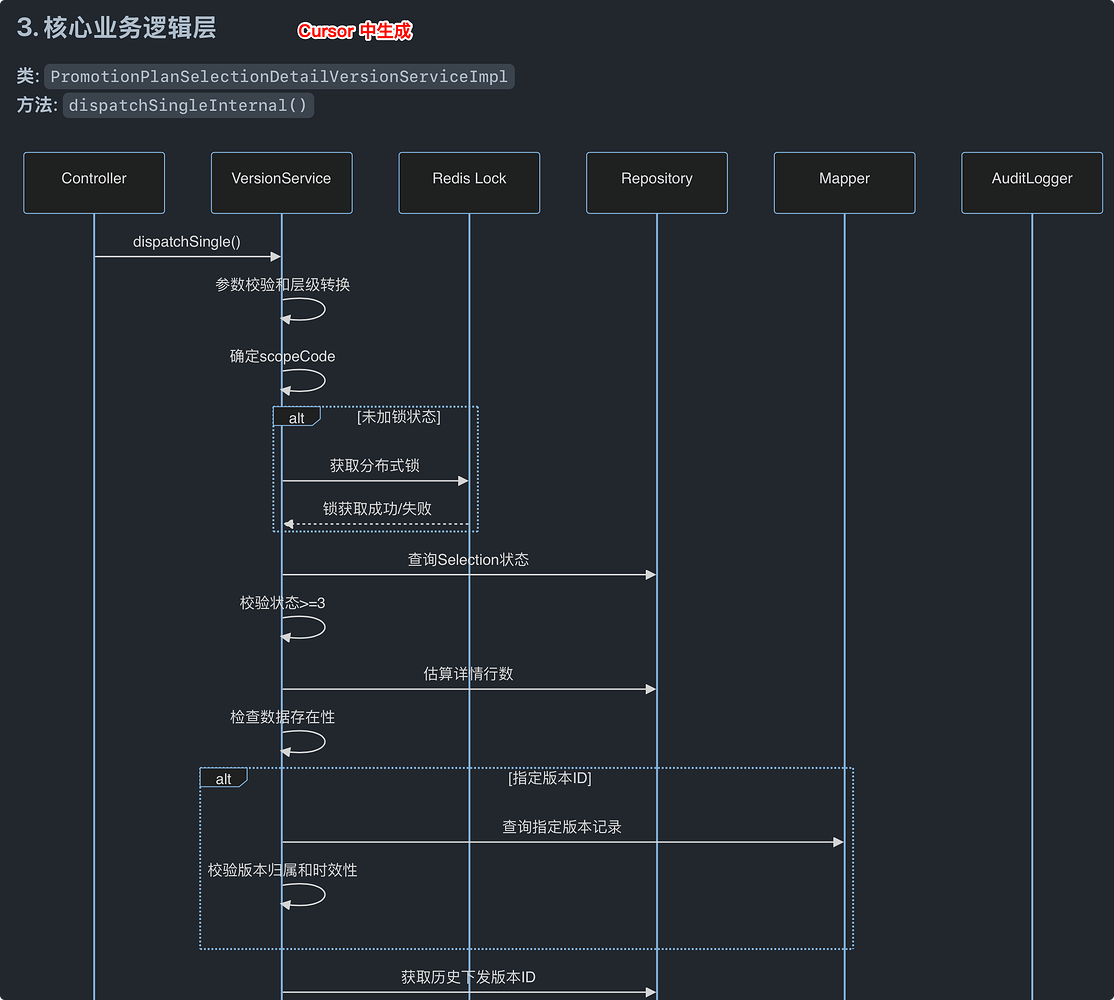Click the message text "参数校验和层级转换"
The width and height of the screenshot is (1114, 1000).
(x=283, y=285)
